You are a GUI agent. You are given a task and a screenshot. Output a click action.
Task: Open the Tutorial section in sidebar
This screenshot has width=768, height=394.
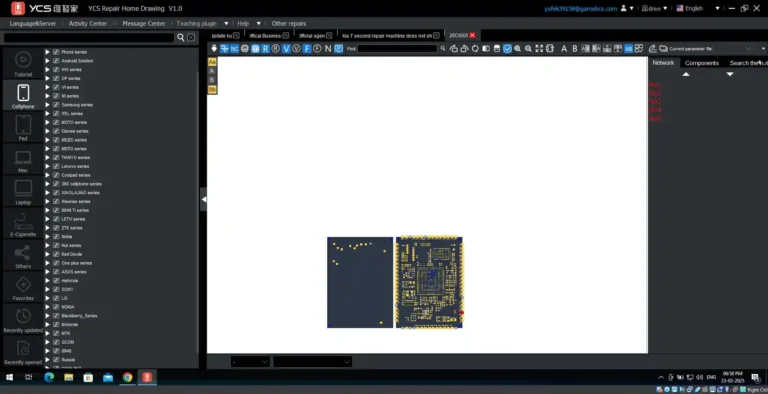23,64
